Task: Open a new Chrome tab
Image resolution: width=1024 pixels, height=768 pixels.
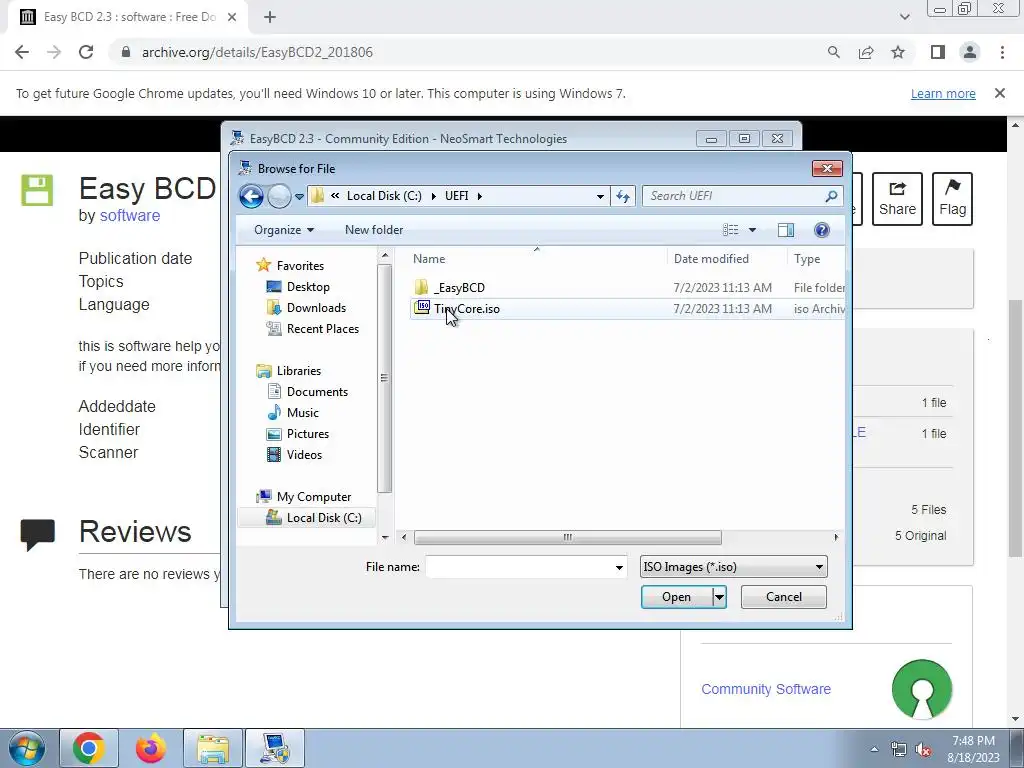Action: tap(270, 18)
